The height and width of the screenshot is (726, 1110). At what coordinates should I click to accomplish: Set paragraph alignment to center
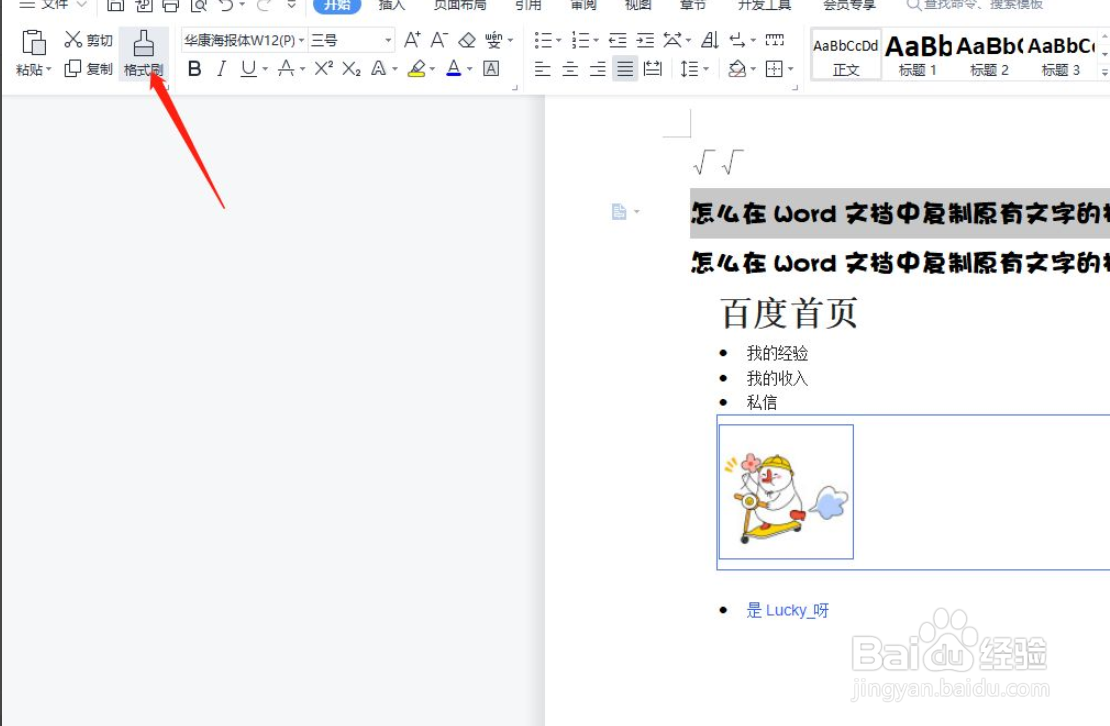pos(570,69)
